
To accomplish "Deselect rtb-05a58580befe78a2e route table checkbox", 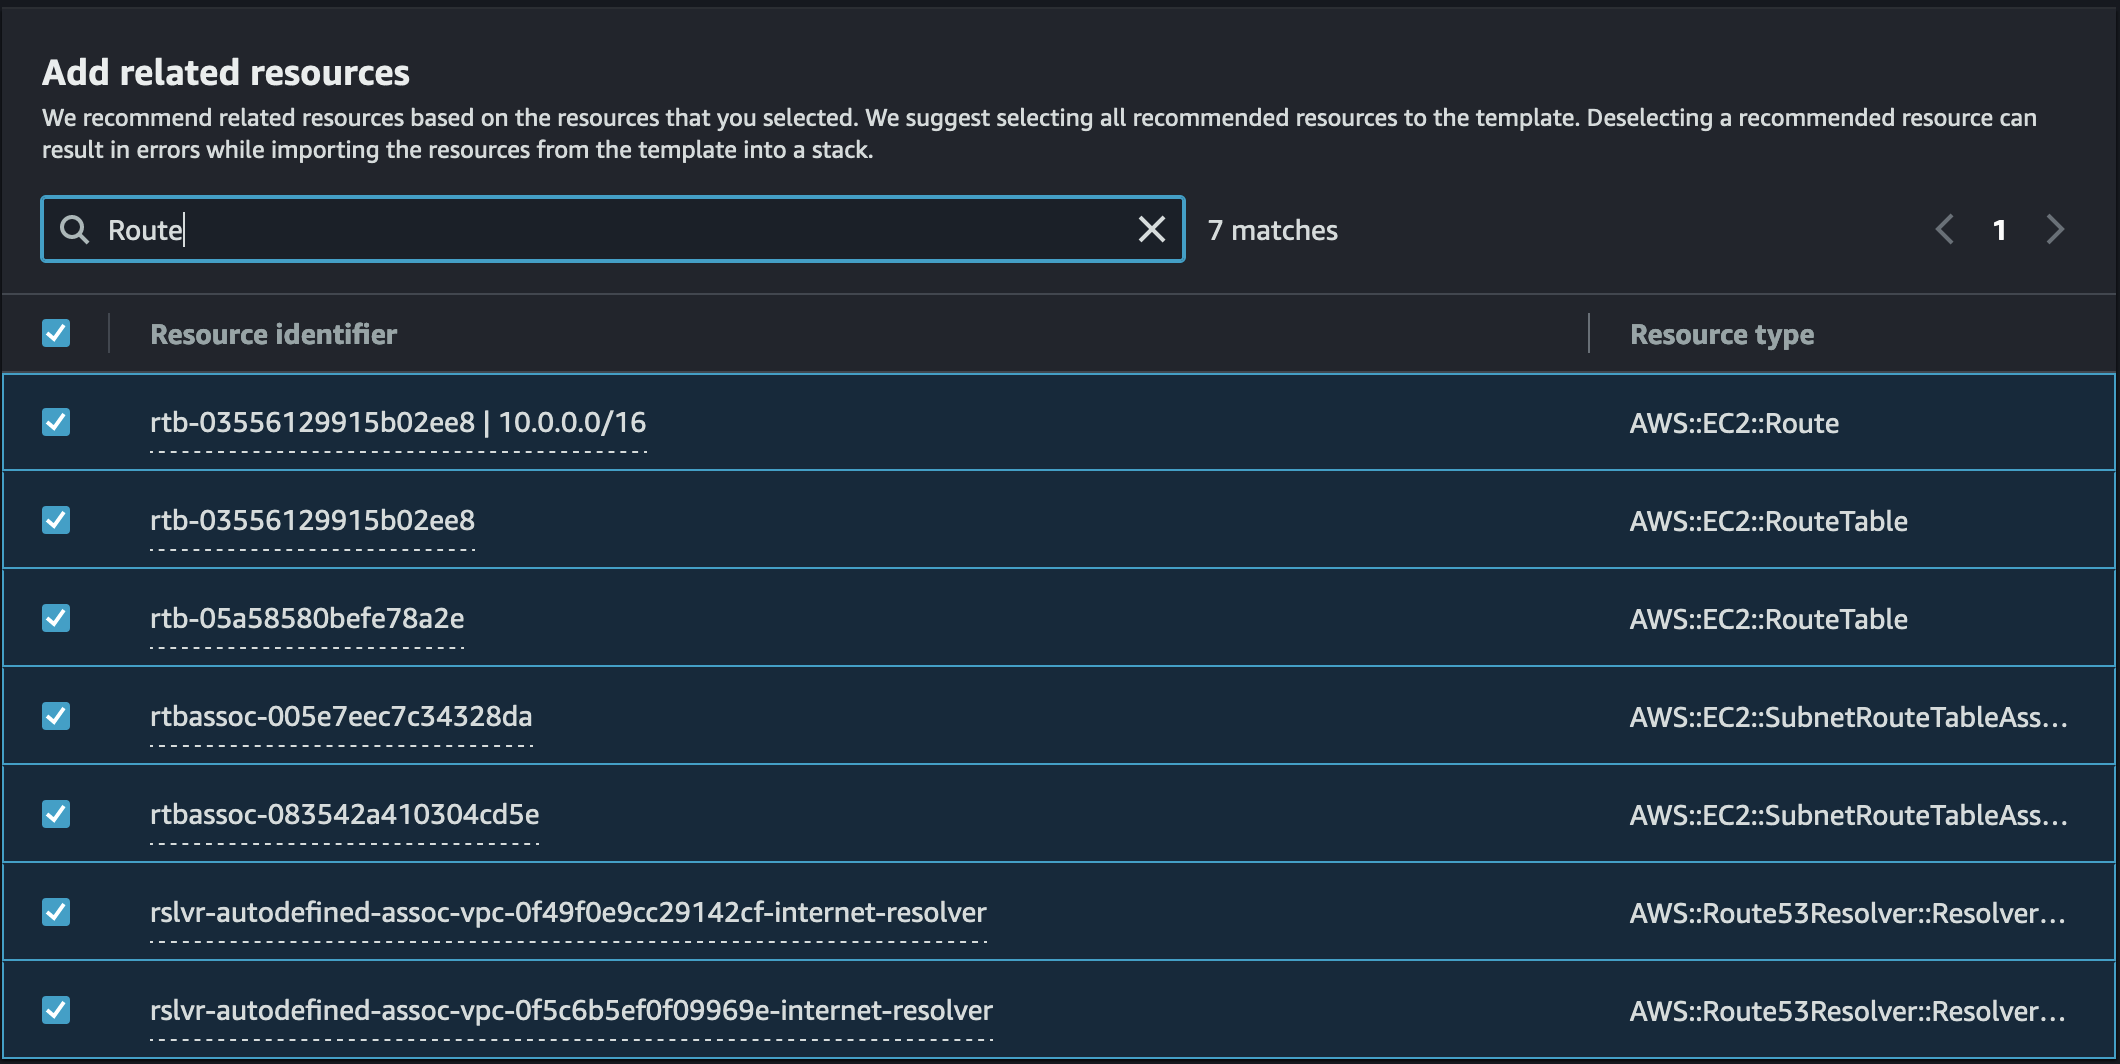I will (x=56, y=617).
